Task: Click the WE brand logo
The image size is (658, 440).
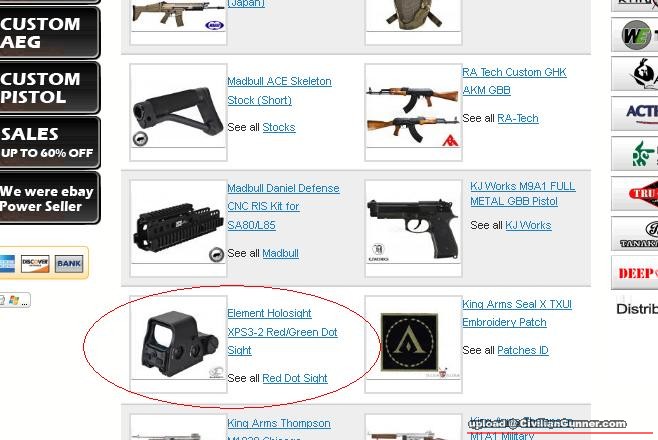Action: [x=634, y=35]
